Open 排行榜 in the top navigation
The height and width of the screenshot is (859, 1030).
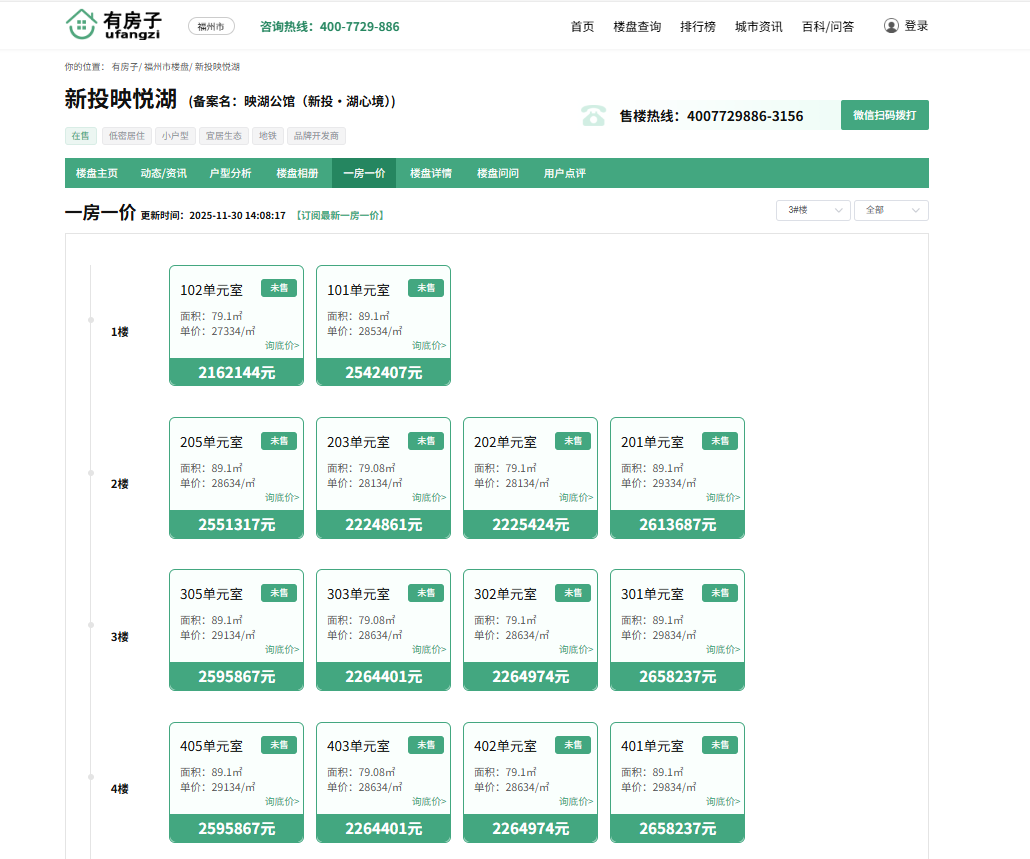point(697,27)
